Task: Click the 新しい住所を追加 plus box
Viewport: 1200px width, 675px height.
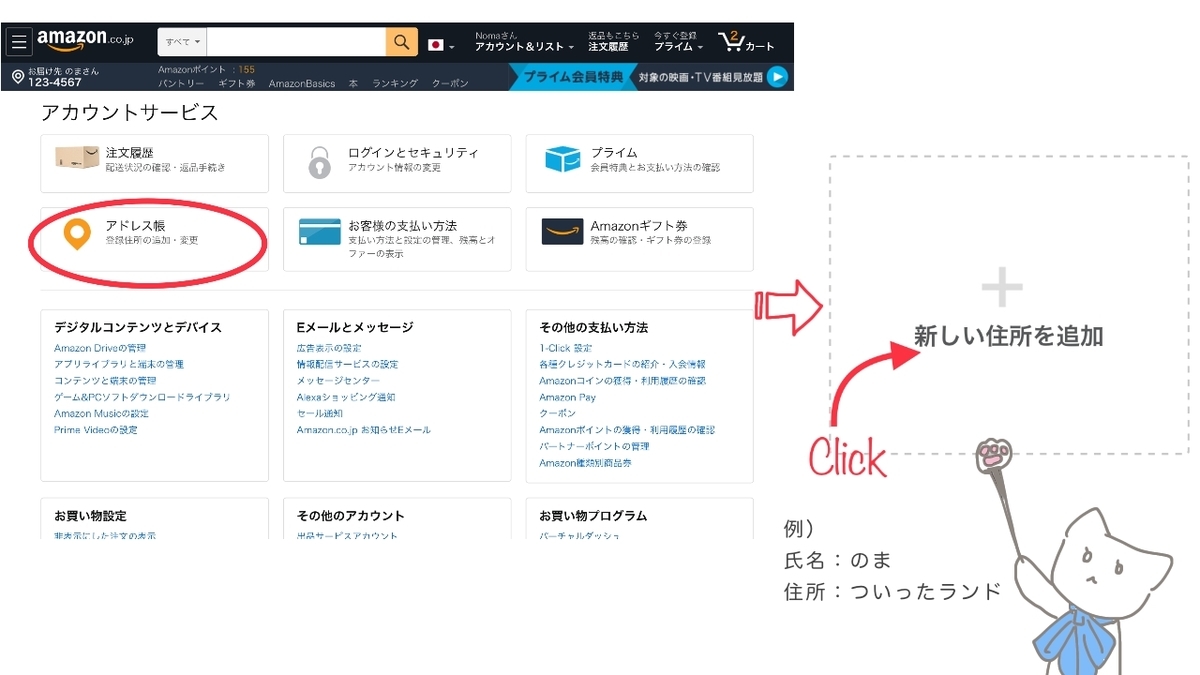Action: (x=1008, y=305)
